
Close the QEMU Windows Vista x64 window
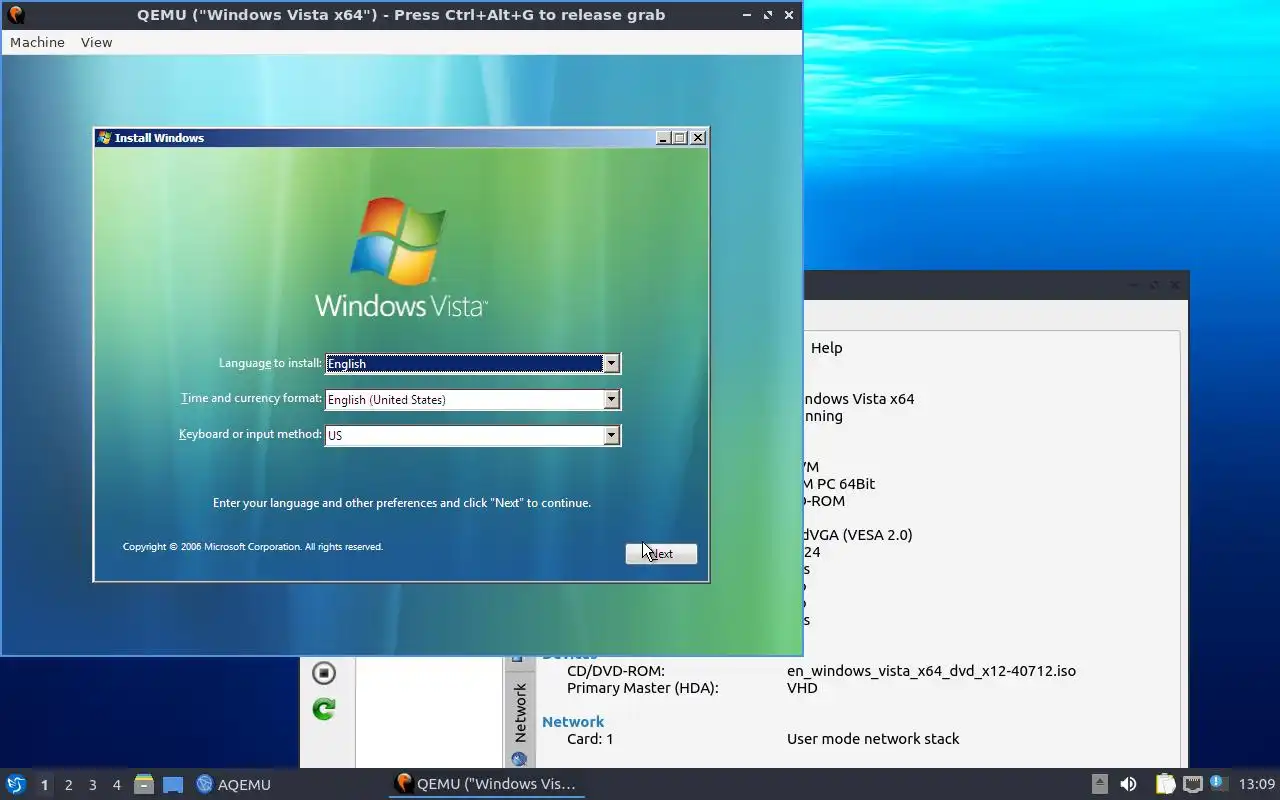(789, 15)
